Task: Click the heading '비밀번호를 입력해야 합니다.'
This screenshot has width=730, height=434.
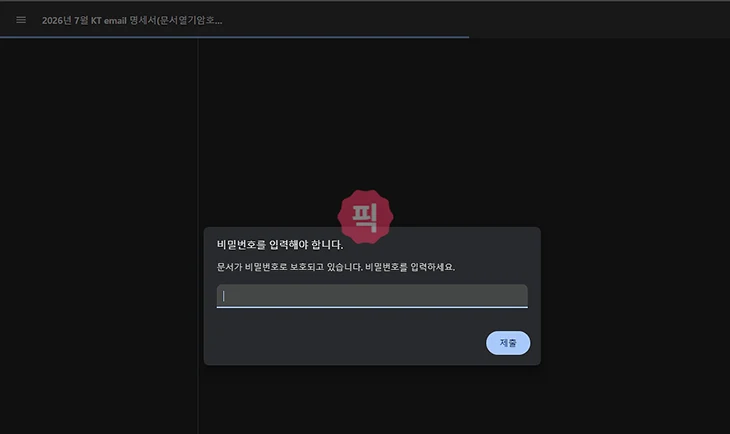Action: point(280,245)
